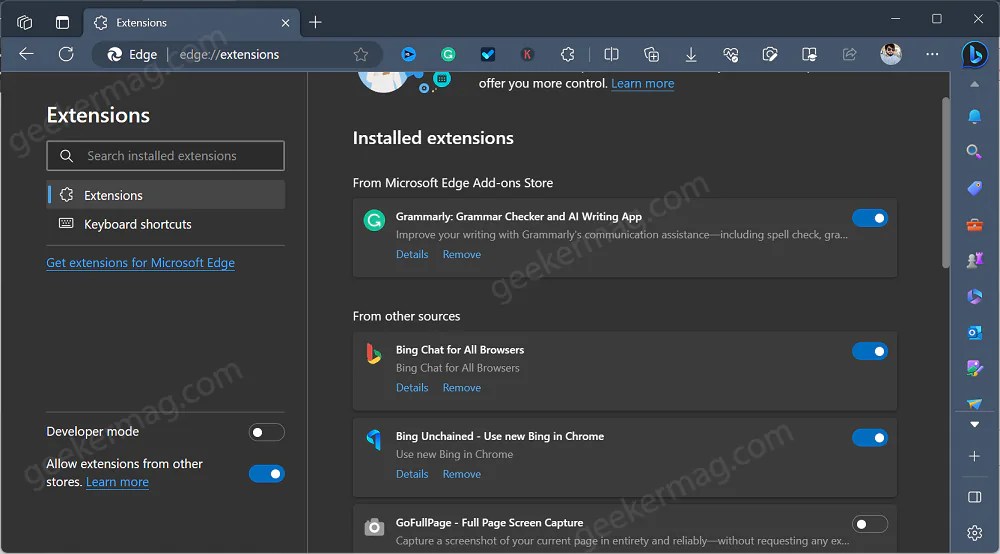
Task: Open the red K extension toolbar icon
Action: click(x=527, y=55)
